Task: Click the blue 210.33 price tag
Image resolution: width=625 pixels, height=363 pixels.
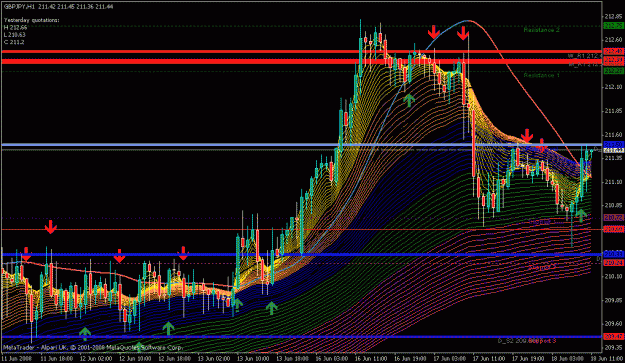Action: click(x=614, y=254)
